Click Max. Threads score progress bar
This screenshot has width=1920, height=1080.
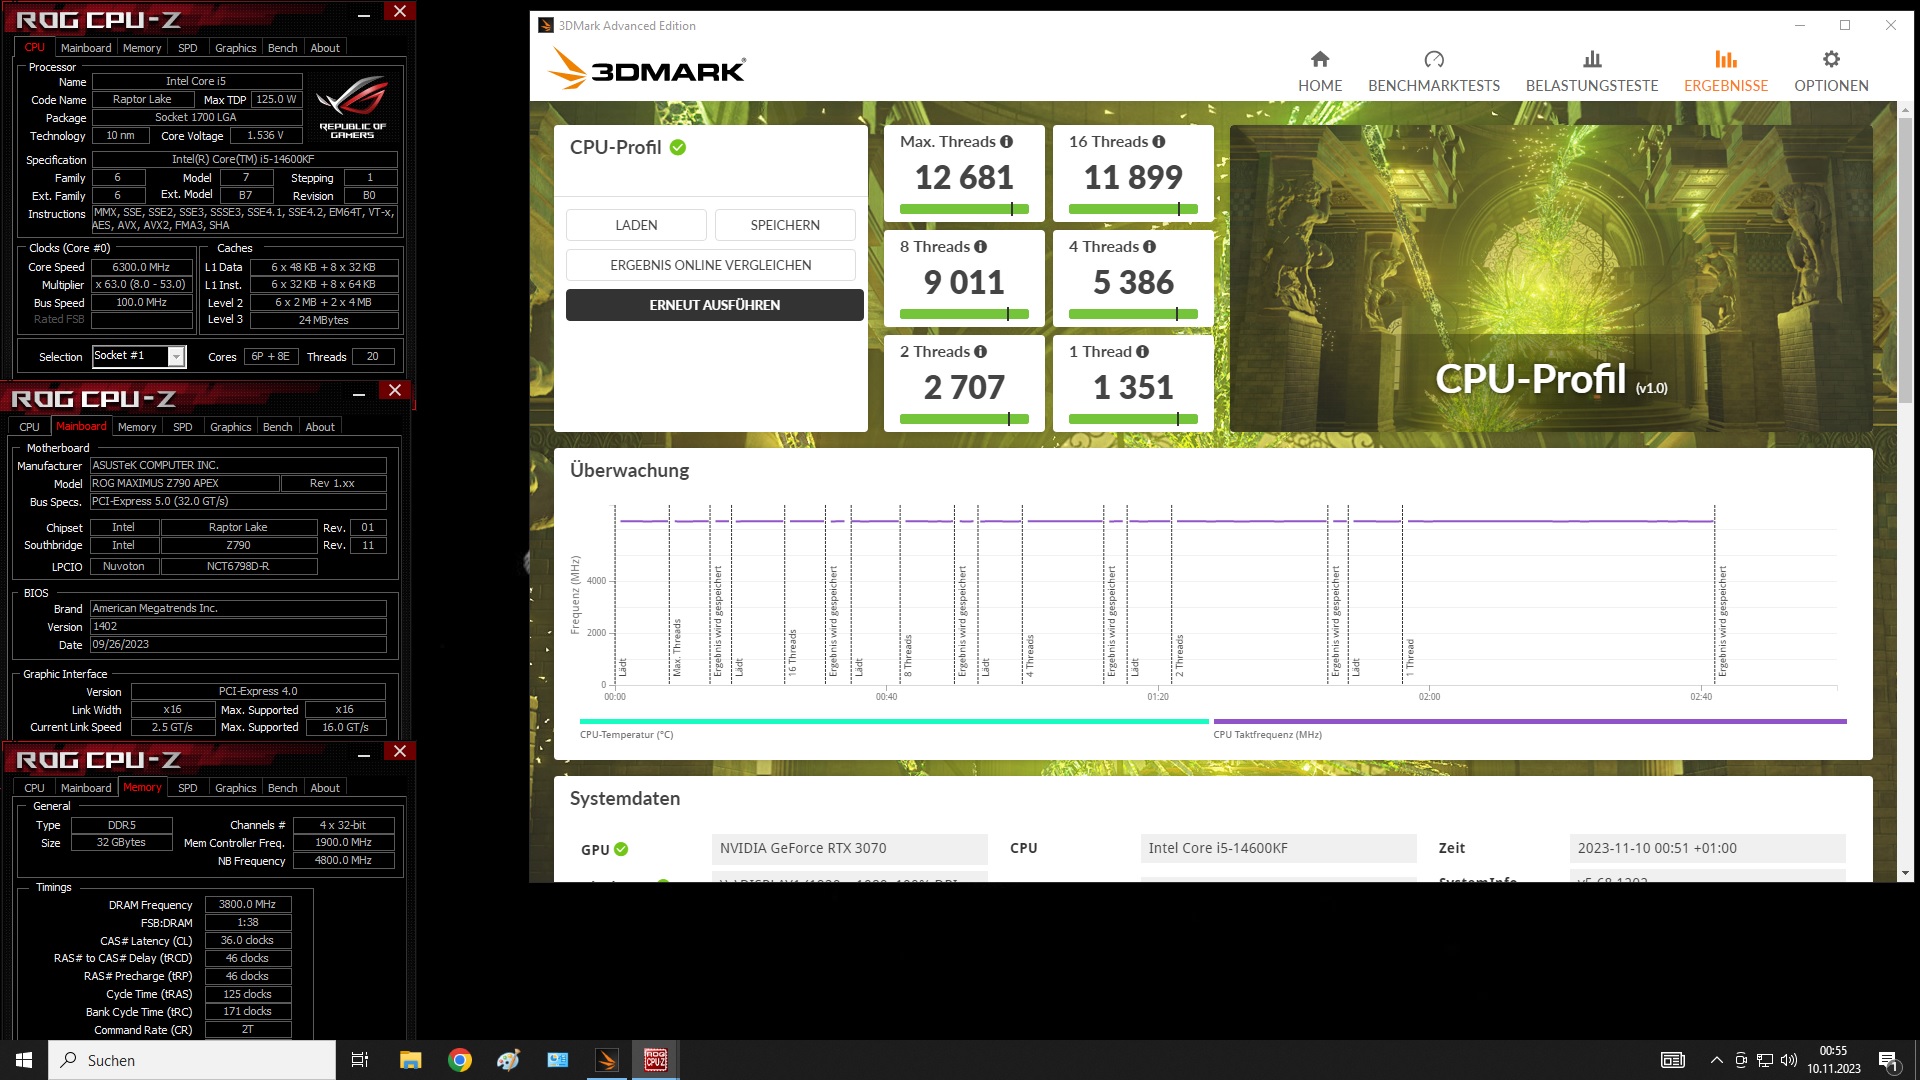tap(964, 209)
